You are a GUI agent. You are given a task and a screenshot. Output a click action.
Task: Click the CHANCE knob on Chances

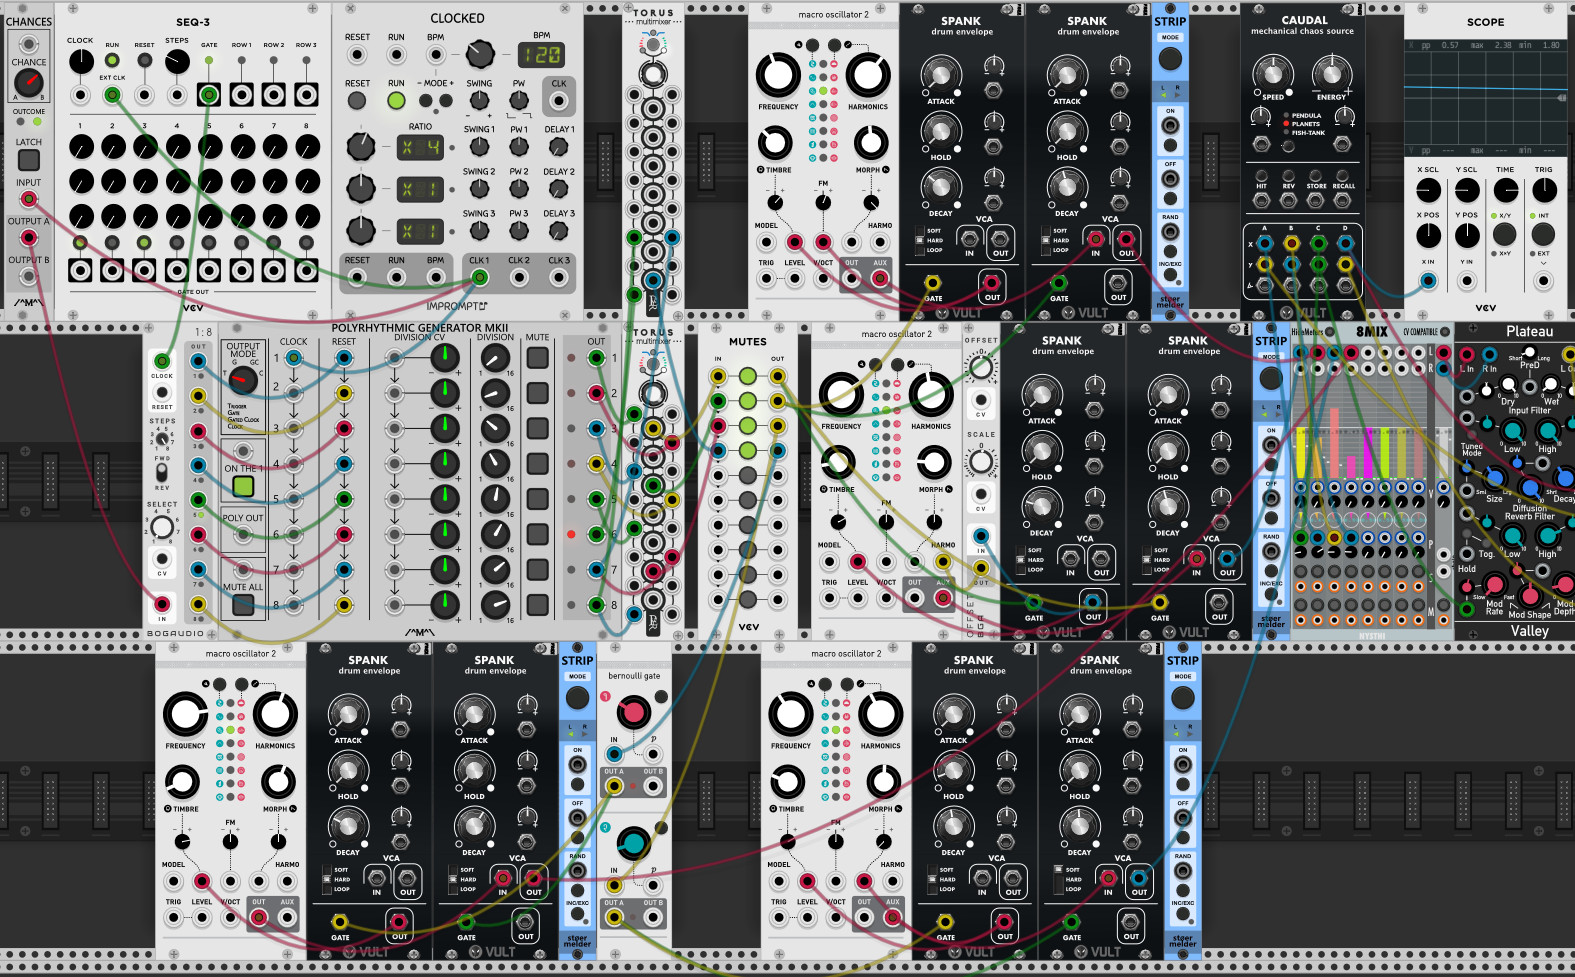coord(29,83)
